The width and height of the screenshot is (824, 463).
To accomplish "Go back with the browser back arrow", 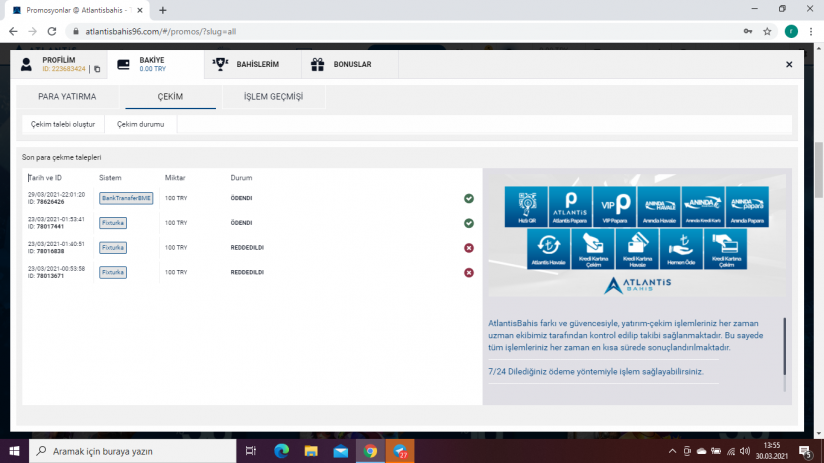I will (13, 32).
